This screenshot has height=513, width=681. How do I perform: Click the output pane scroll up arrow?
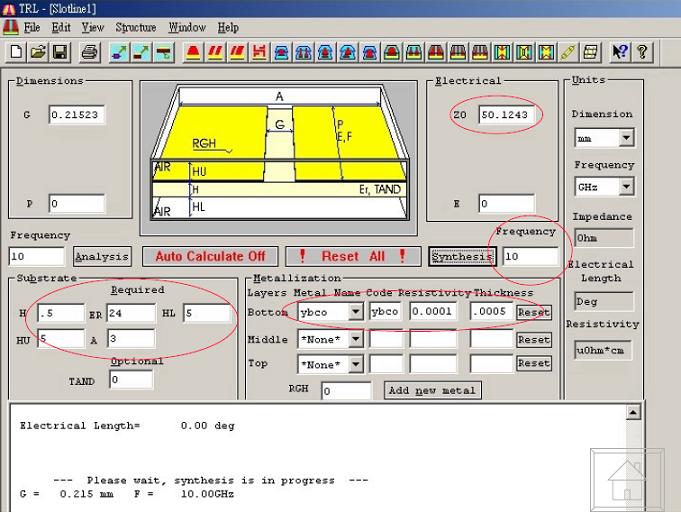633,412
